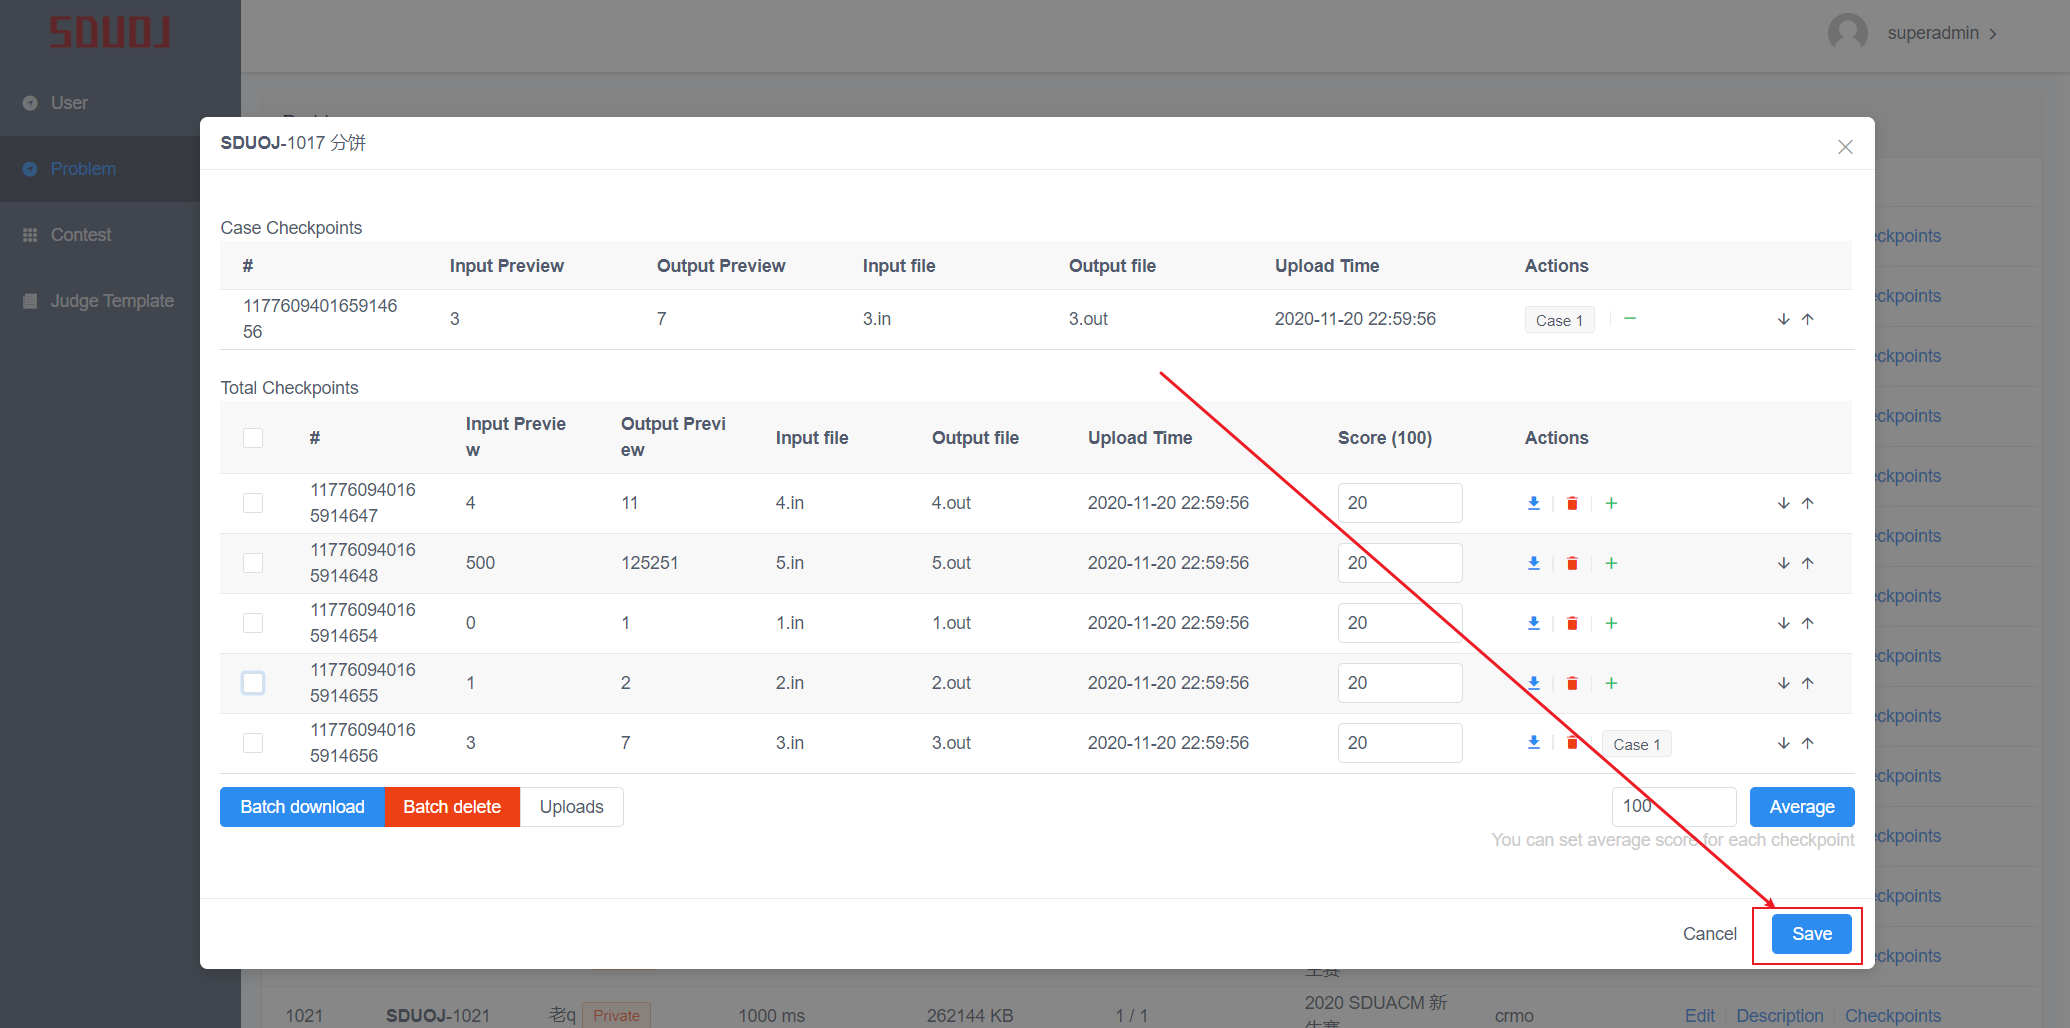Move Total Checkpoints 3.in row up
2070x1028 pixels.
[x=1807, y=743]
